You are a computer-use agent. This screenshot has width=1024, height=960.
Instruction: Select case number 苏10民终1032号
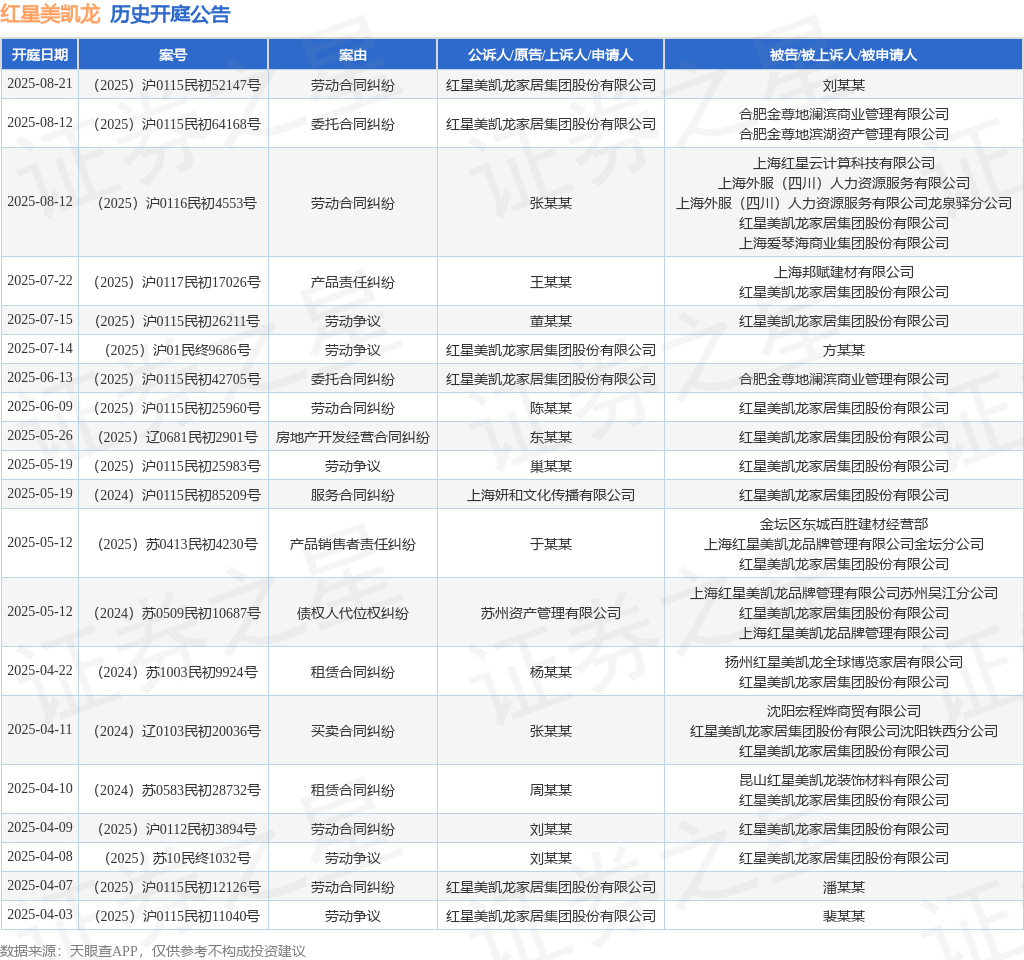pos(177,858)
